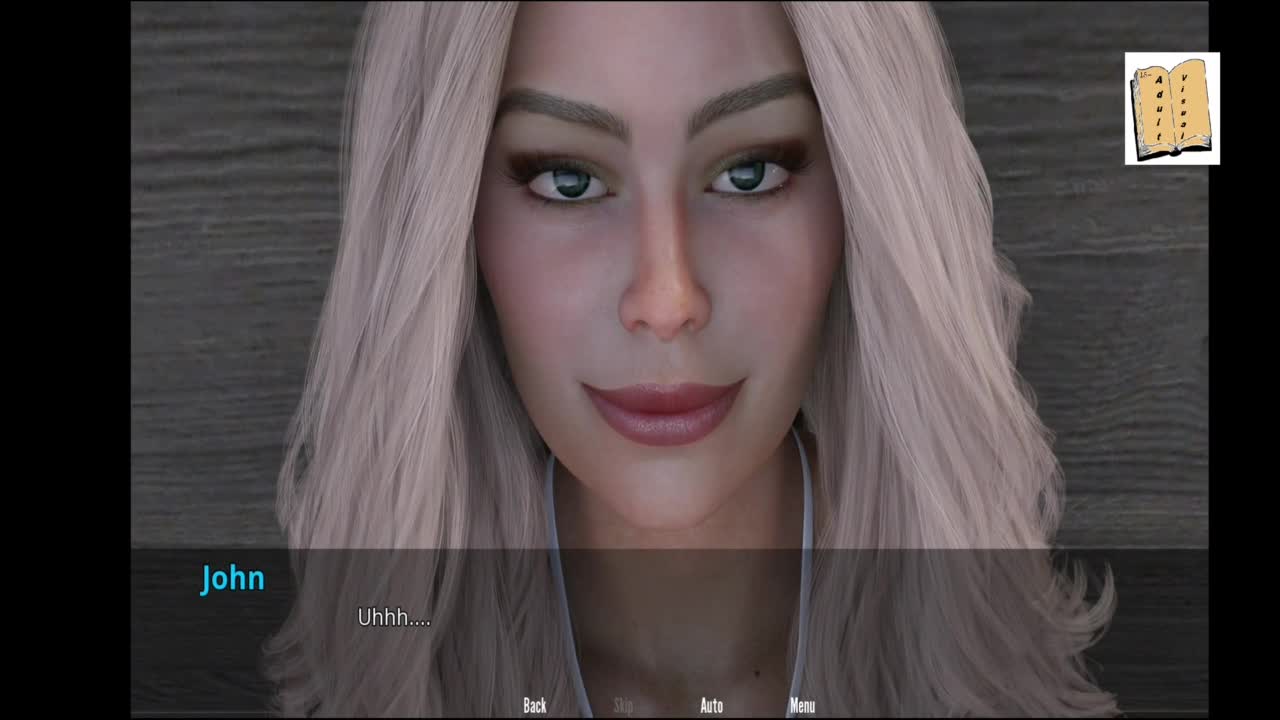Click the "Uhhh...." dialogue text

pyautogui.click(x=394, y=618)
